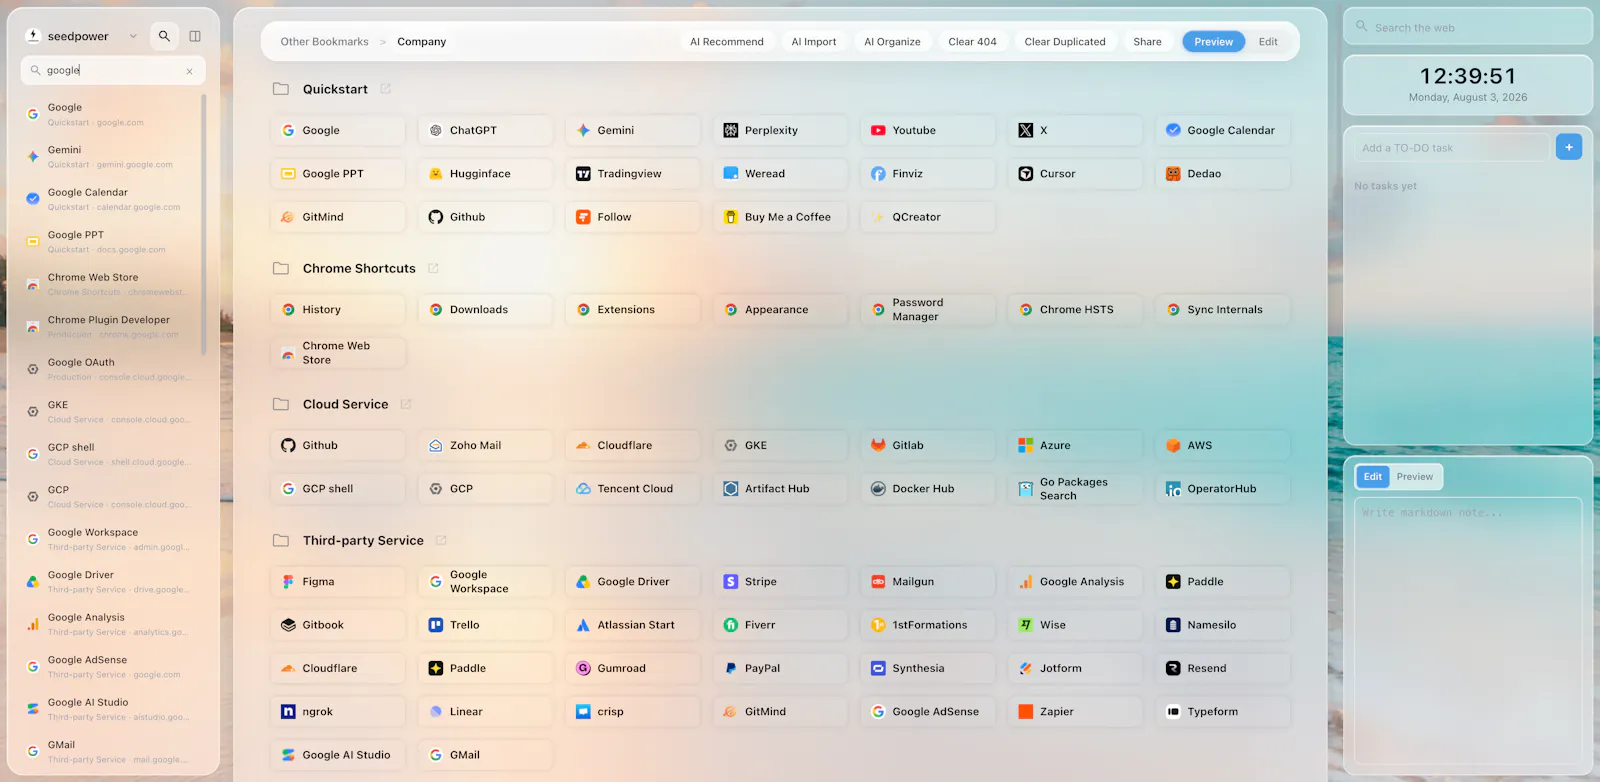This screenshot has height=782, width=1600.
Task: Toggle the sidebar panel layout icon
Action: [195, 36]
